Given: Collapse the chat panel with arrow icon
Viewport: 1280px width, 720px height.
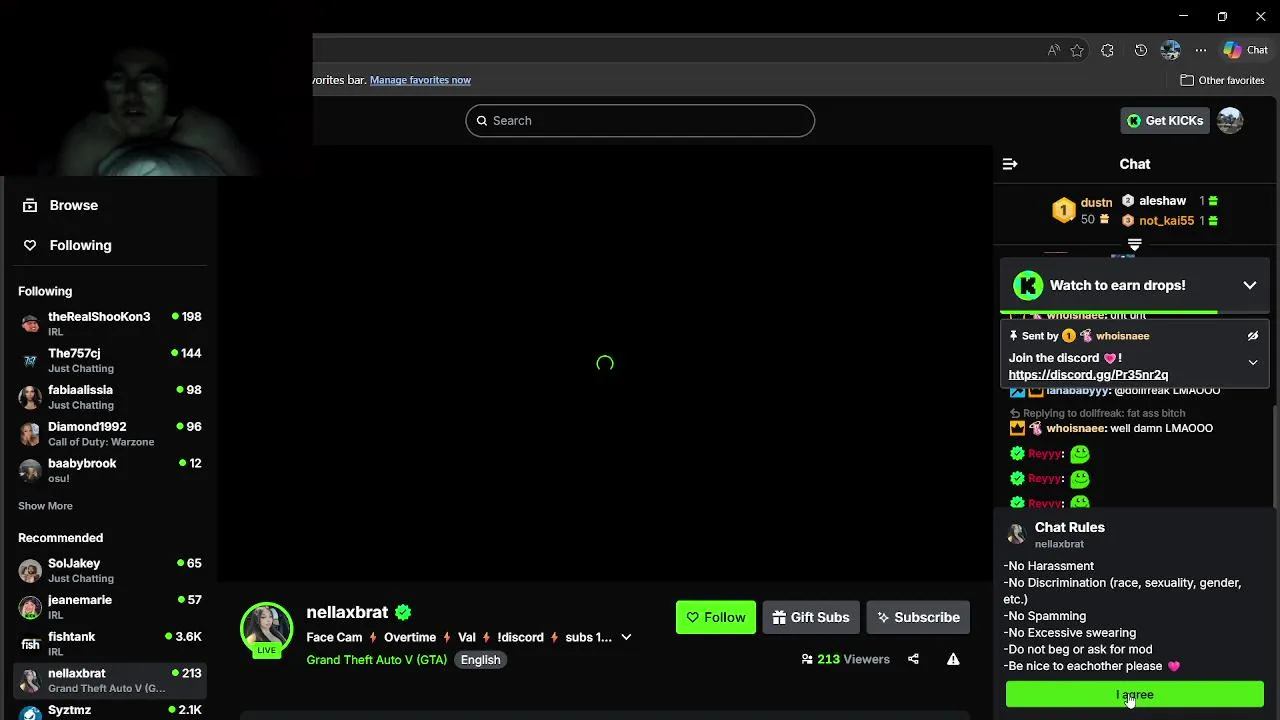Looking at the screenshot, I should coord(1010,164).
